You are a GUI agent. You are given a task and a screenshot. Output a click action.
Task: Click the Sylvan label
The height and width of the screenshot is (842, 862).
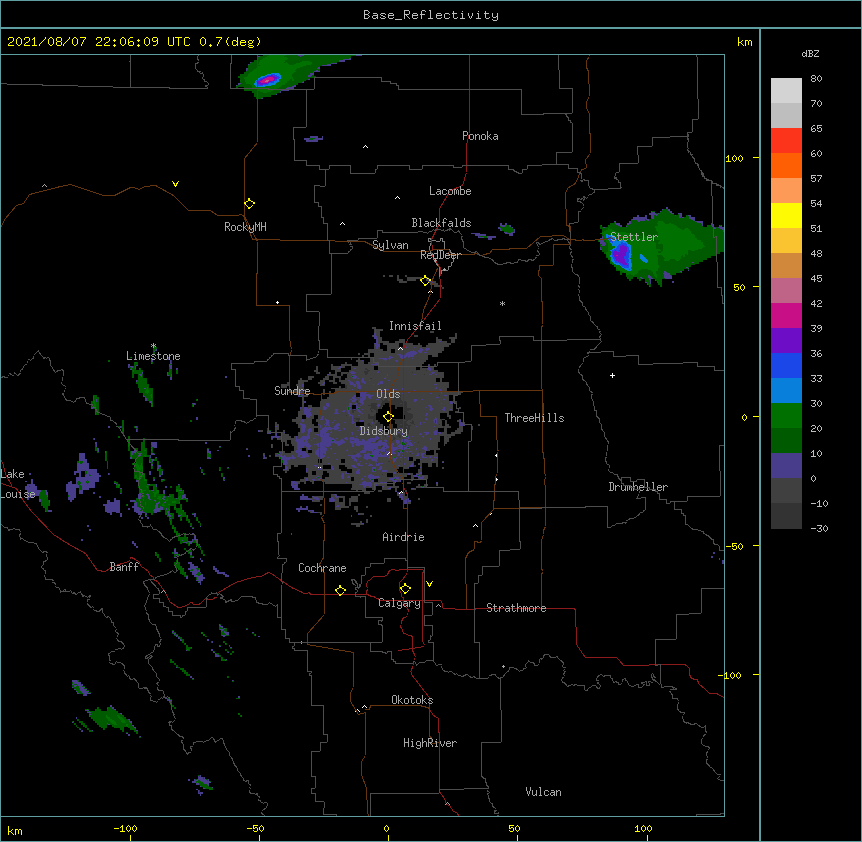coord(390,245)
